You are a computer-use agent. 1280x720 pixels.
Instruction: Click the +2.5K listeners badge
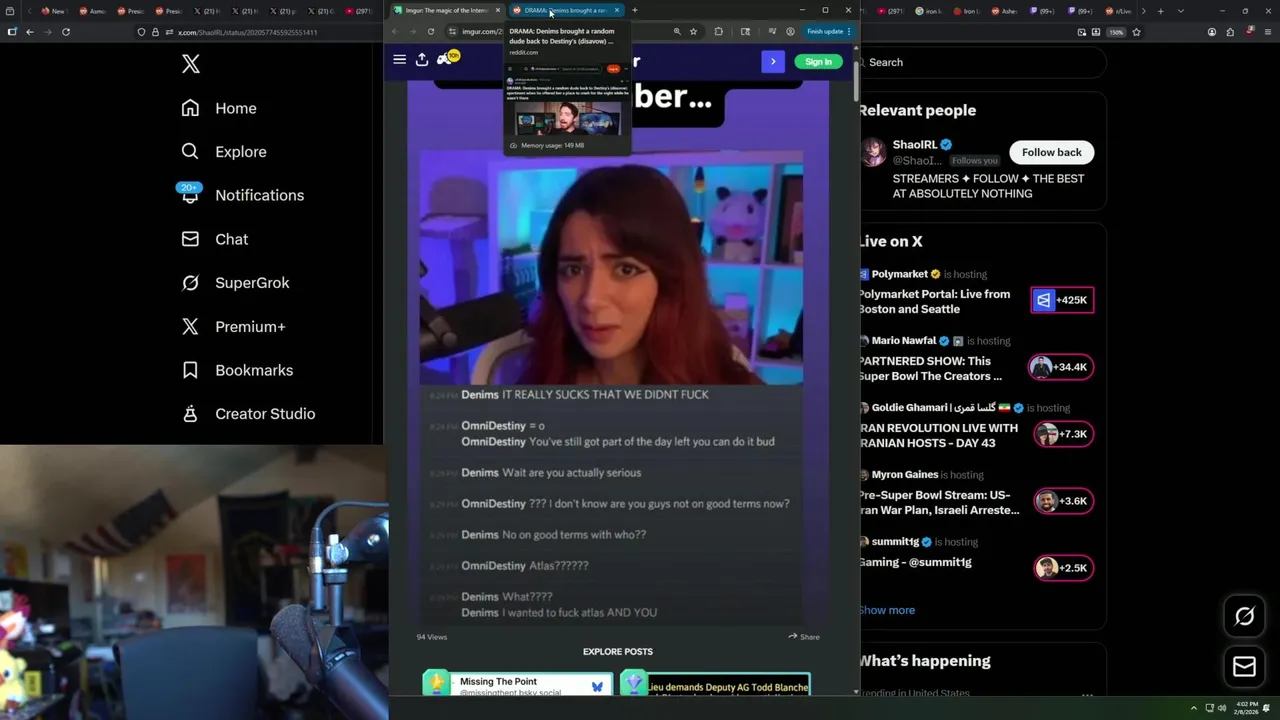pos(1064,568)
